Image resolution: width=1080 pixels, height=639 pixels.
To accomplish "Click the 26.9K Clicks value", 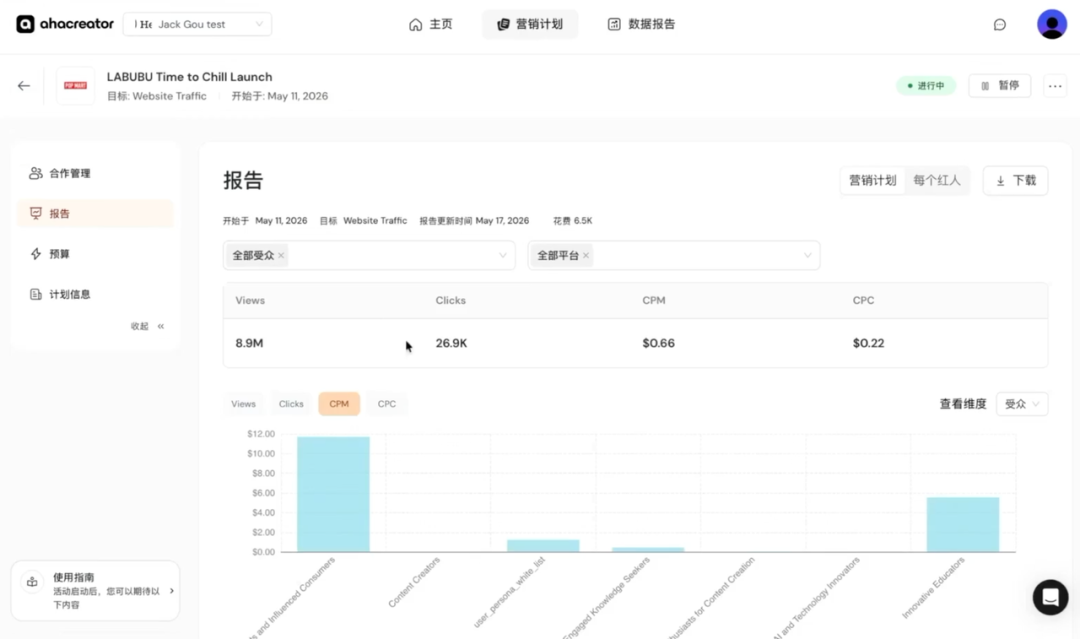I will (451, 343).
